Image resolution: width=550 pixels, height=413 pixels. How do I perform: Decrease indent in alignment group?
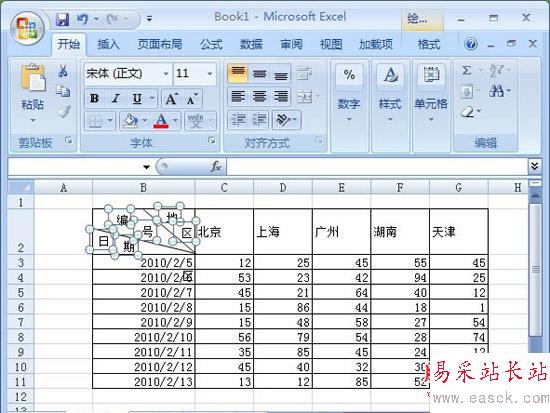click(238, 120)
